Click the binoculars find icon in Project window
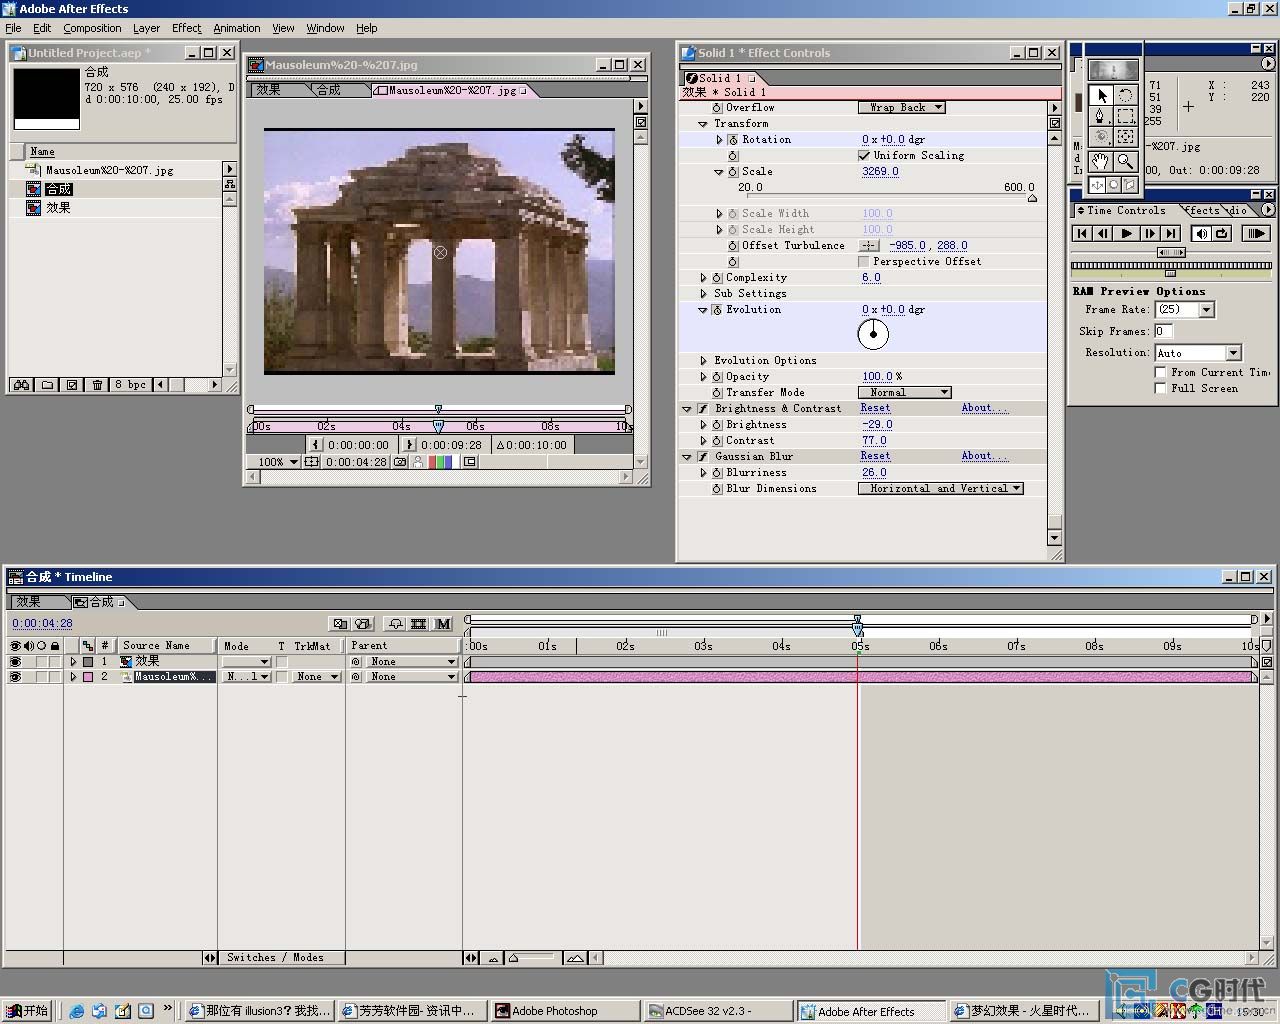 coord(21,384)
